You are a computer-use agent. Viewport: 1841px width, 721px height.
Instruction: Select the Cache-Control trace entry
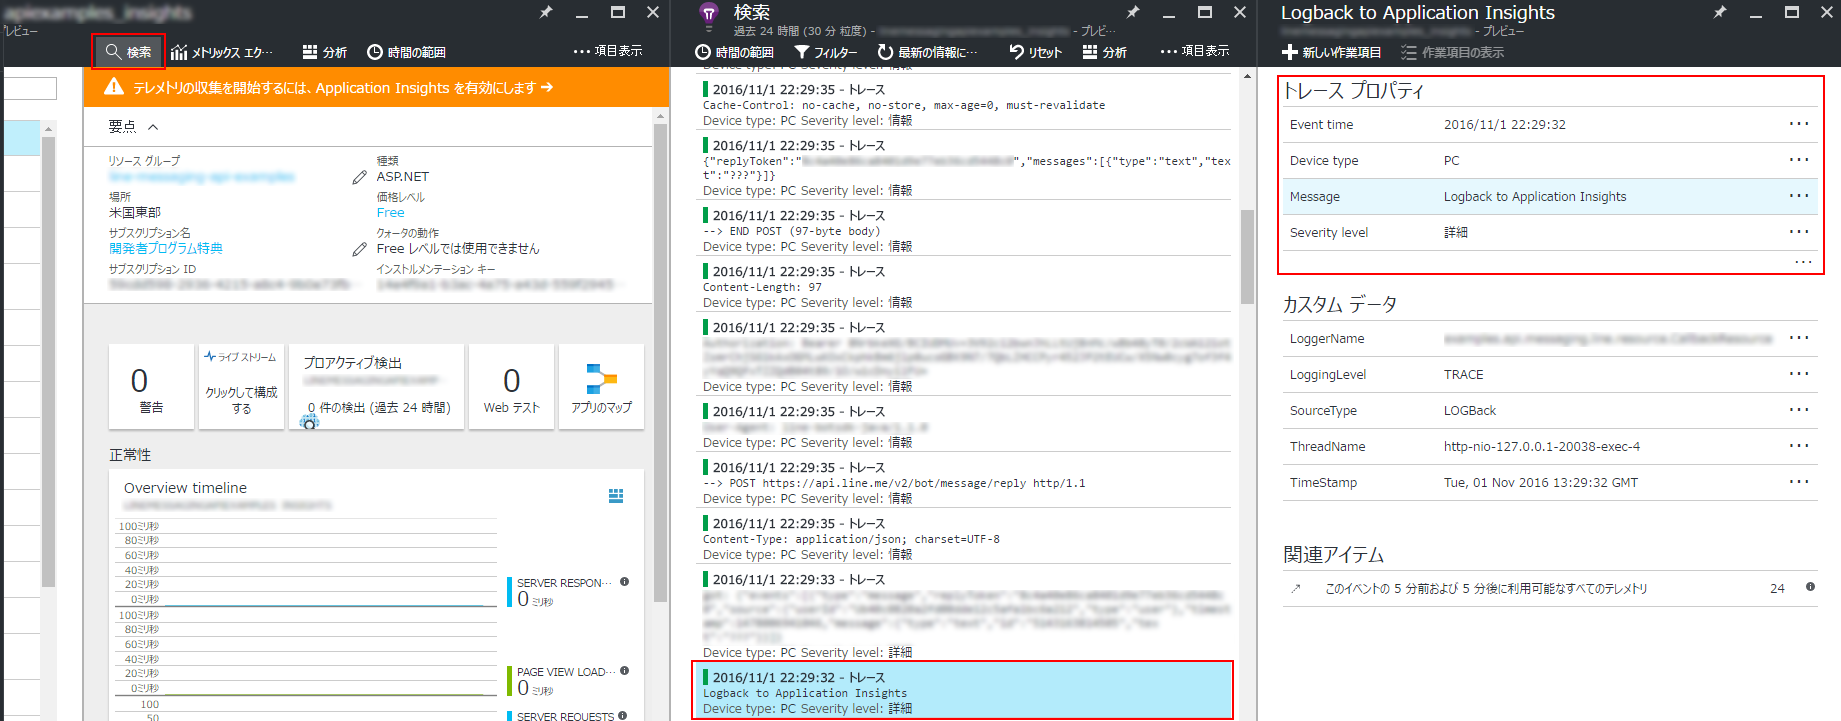point(965,104)
